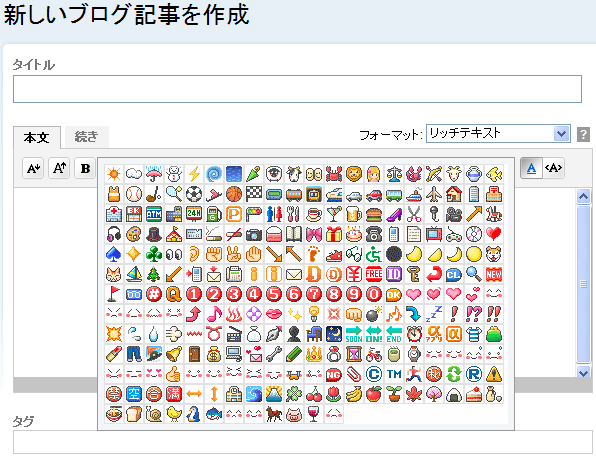The height and width of the screenshot is (459, 596).
Task: Pick the cherries emoji
Action: (x=314, y=394)
